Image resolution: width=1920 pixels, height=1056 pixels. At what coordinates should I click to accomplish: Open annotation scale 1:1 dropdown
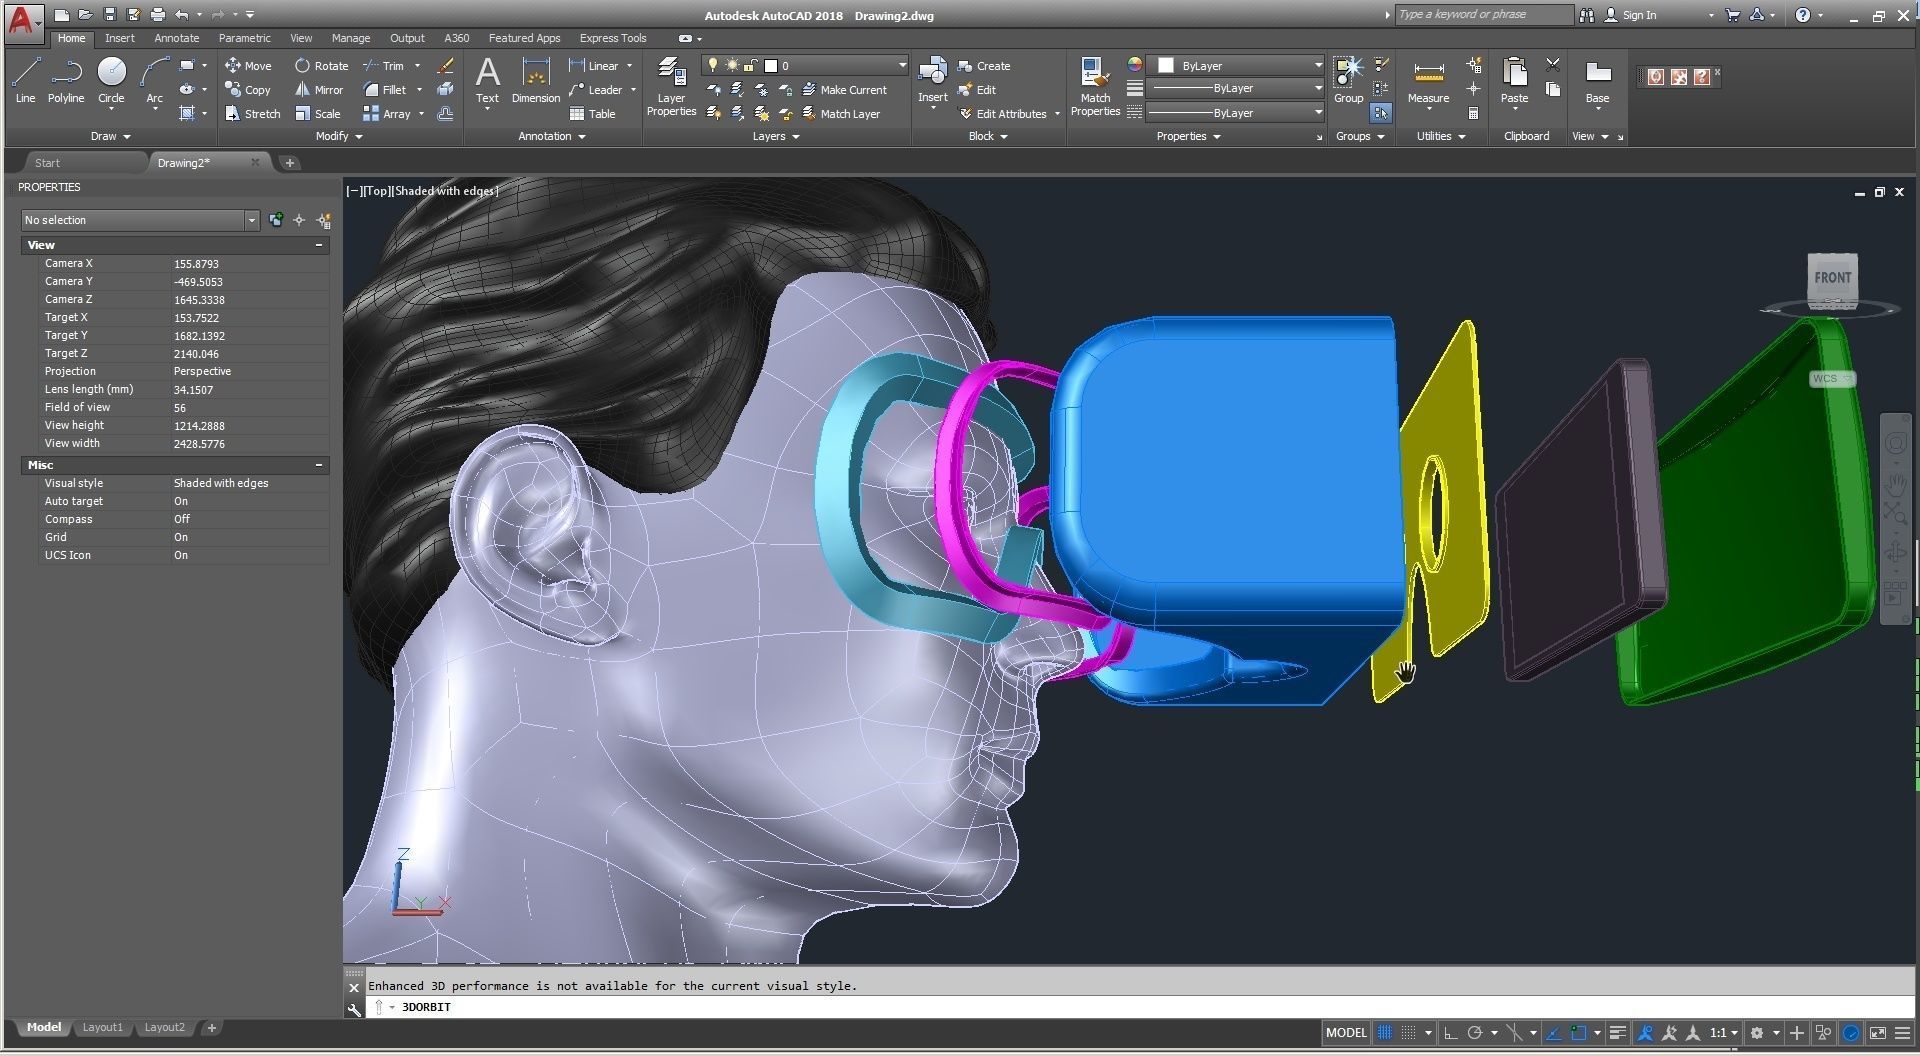coord(1725,1033)
